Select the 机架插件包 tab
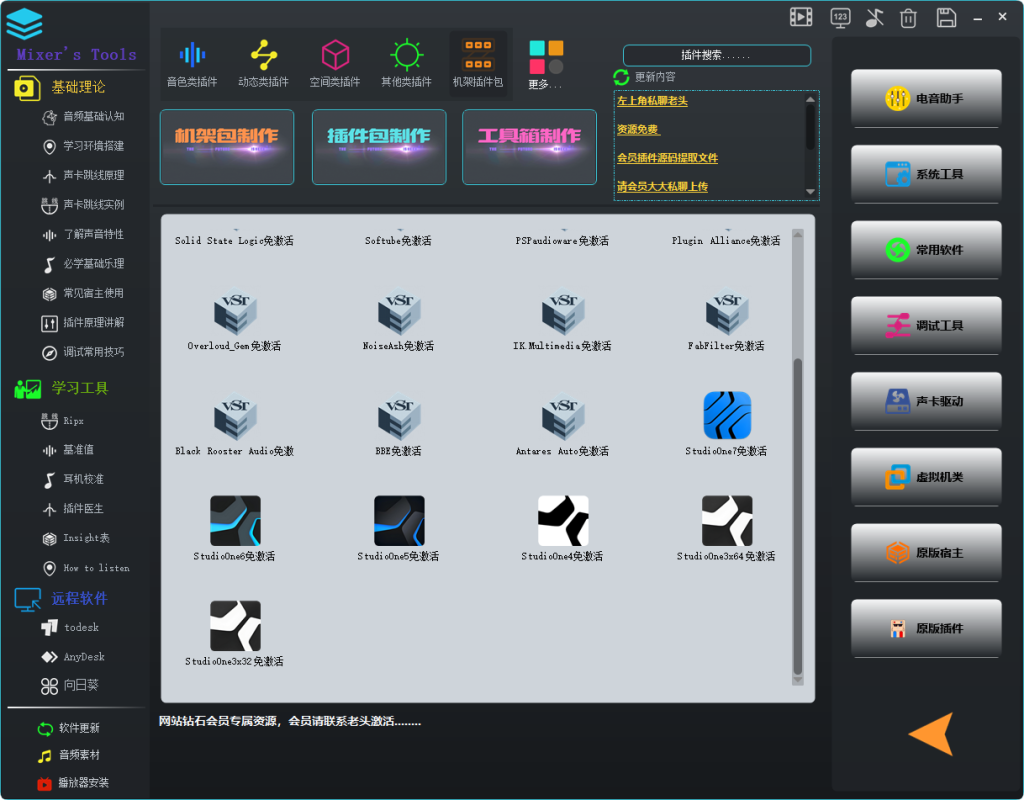Screen dimensions: 1024x800 click(478, 64)
